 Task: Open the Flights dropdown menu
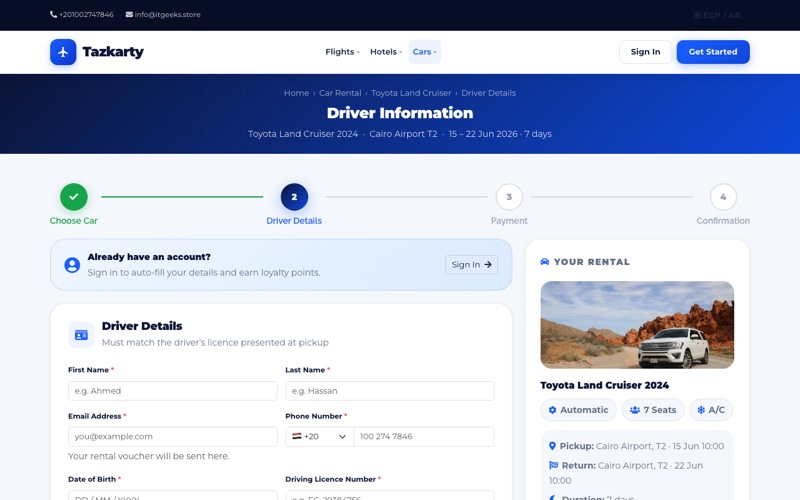(342, 52)
